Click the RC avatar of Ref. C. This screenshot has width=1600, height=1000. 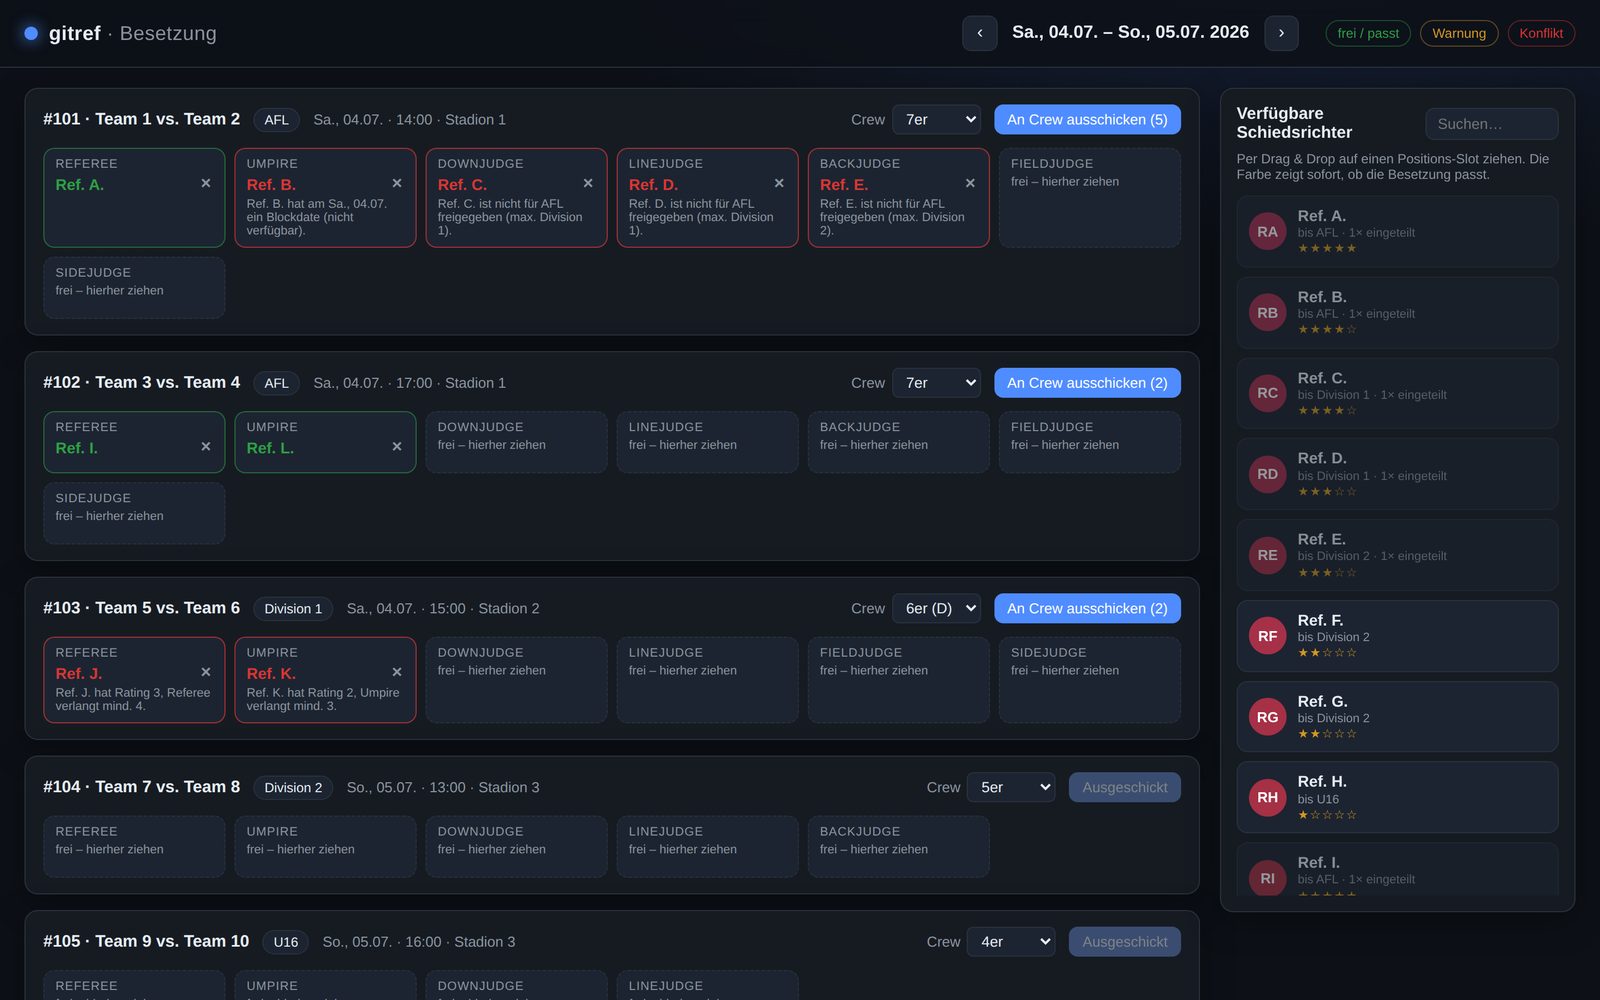click(1267, 393)
